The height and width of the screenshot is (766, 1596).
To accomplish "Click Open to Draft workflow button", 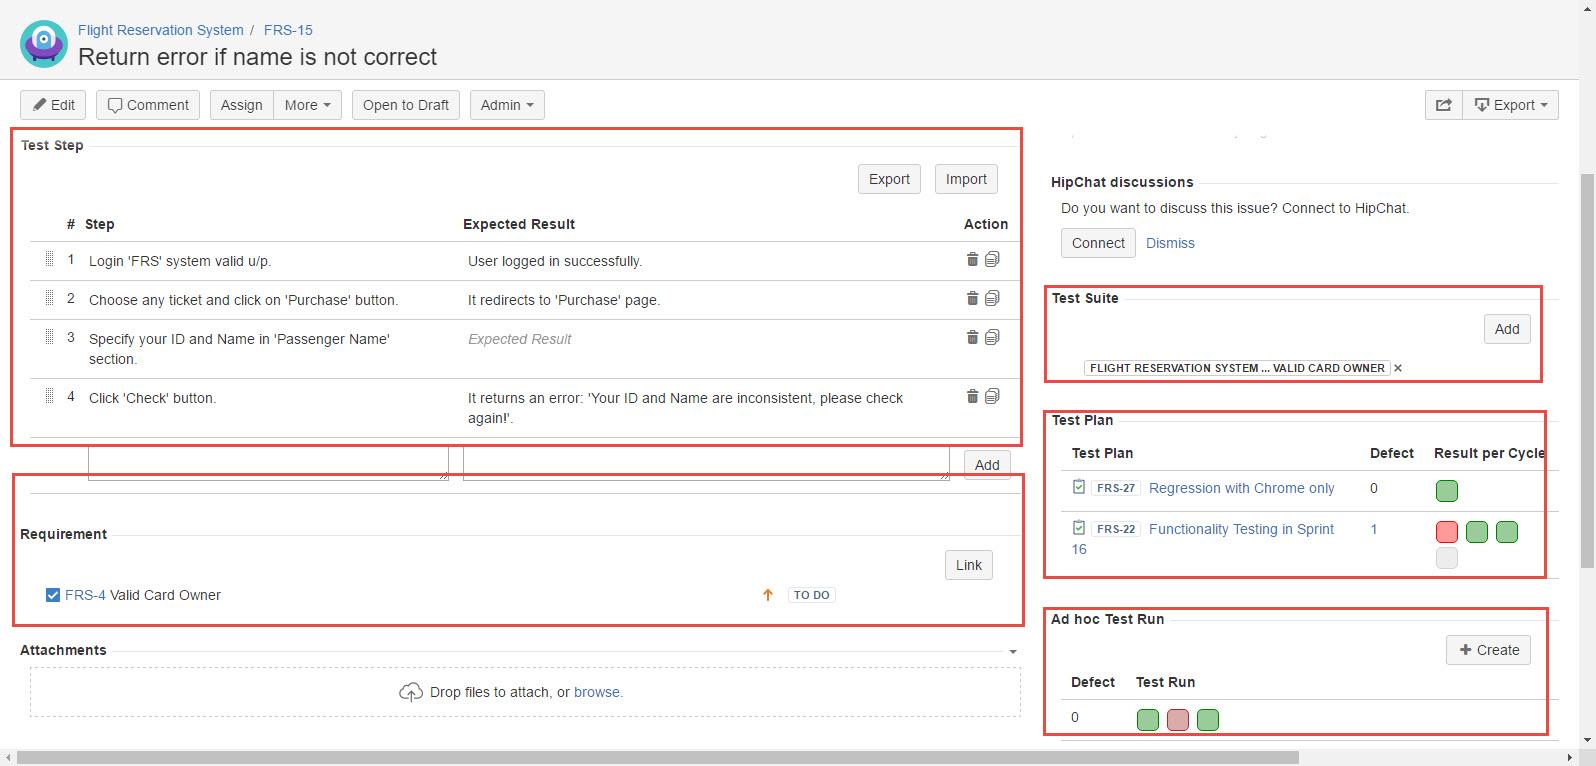I will (x=405, y=105).
